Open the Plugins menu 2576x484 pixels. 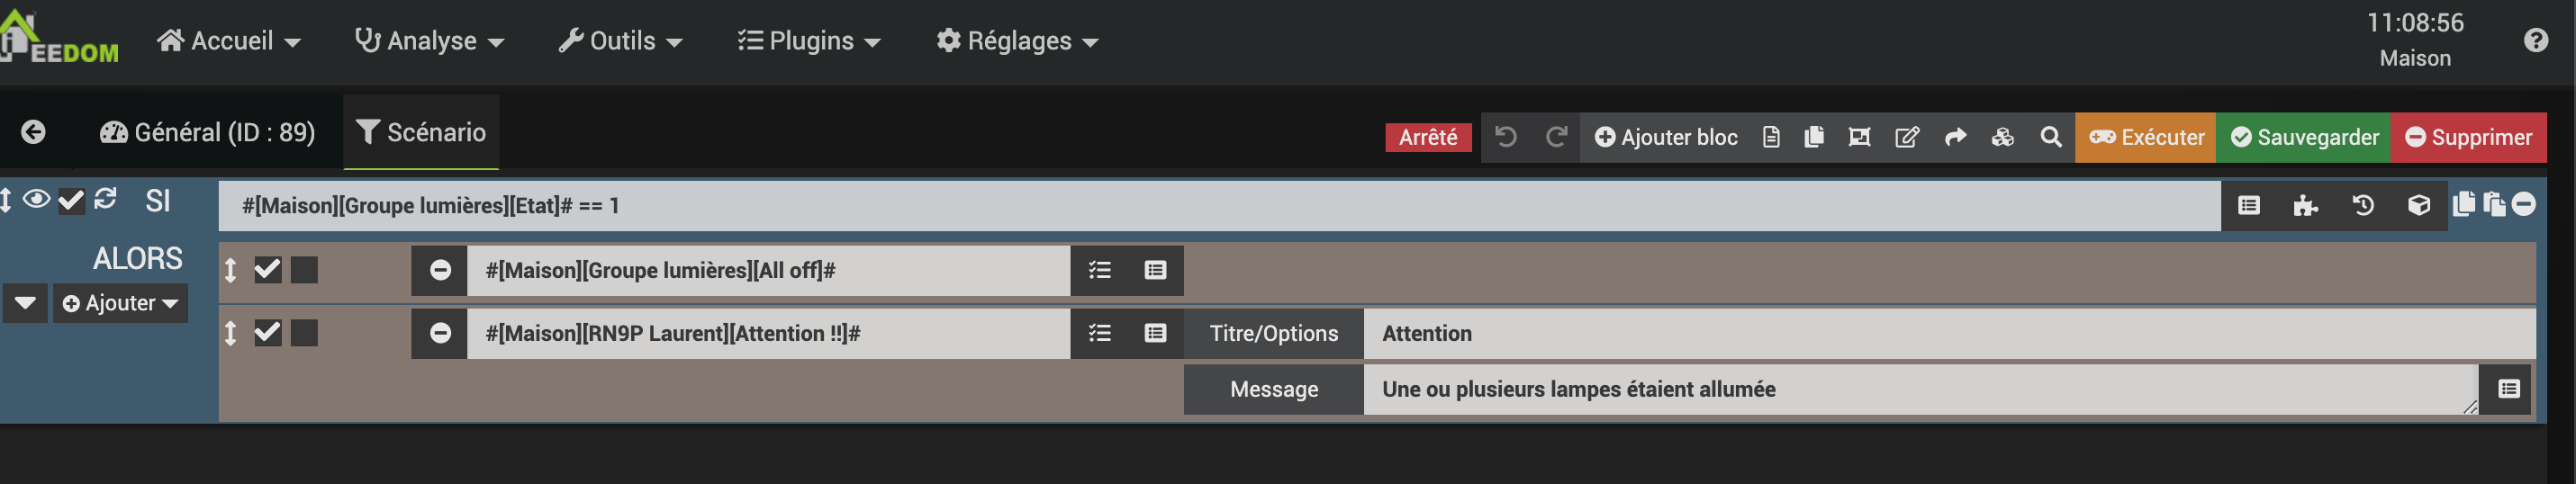coord(809,41)
